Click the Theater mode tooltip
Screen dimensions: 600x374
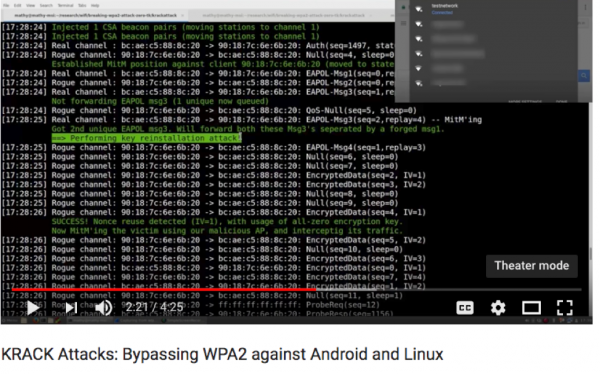(532, 266)
